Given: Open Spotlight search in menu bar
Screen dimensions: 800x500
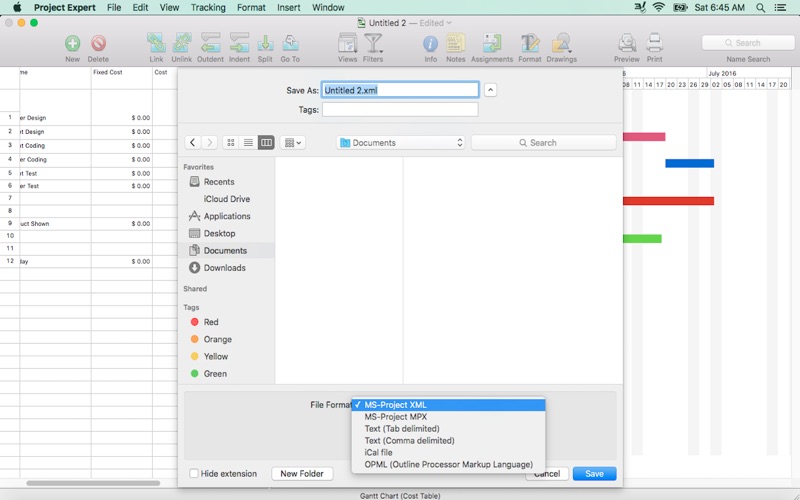Looking at the screenshot, I should point(760,8).
